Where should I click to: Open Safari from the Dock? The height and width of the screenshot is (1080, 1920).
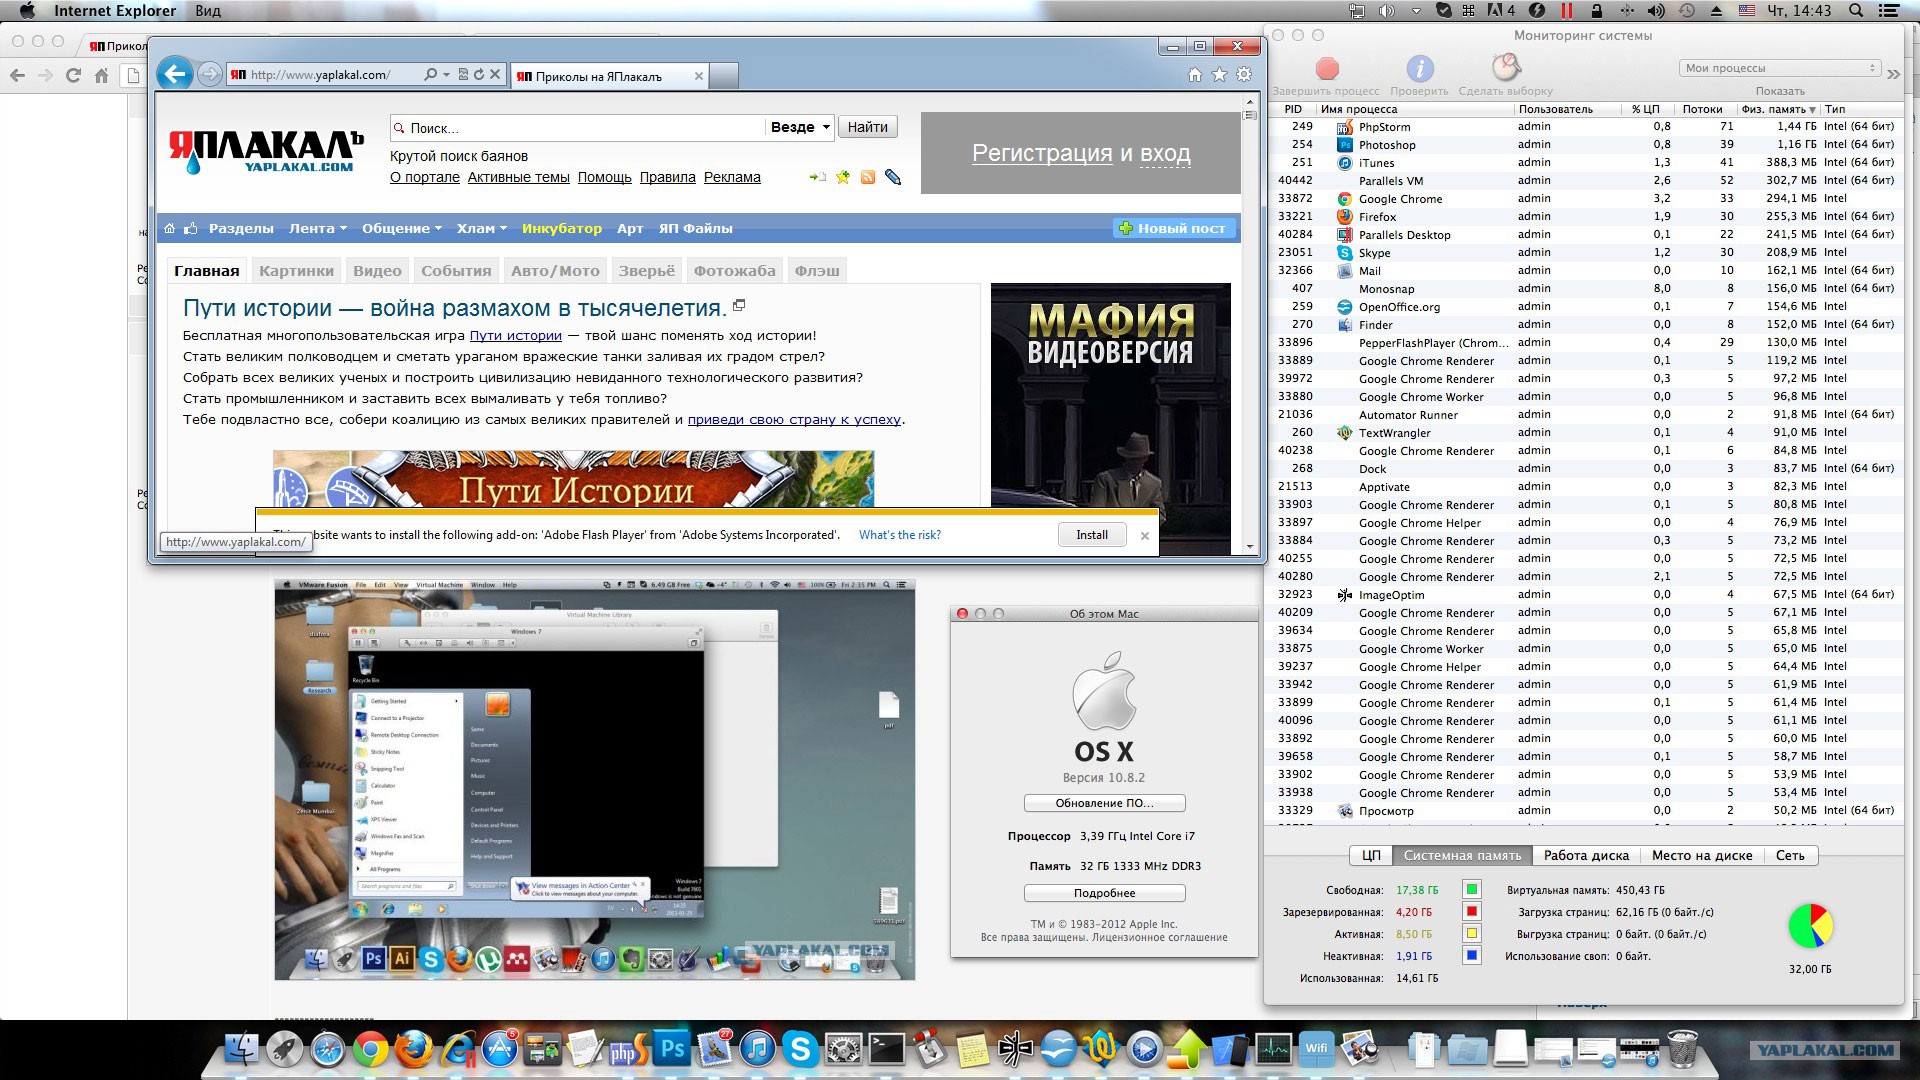[327, 1049]
